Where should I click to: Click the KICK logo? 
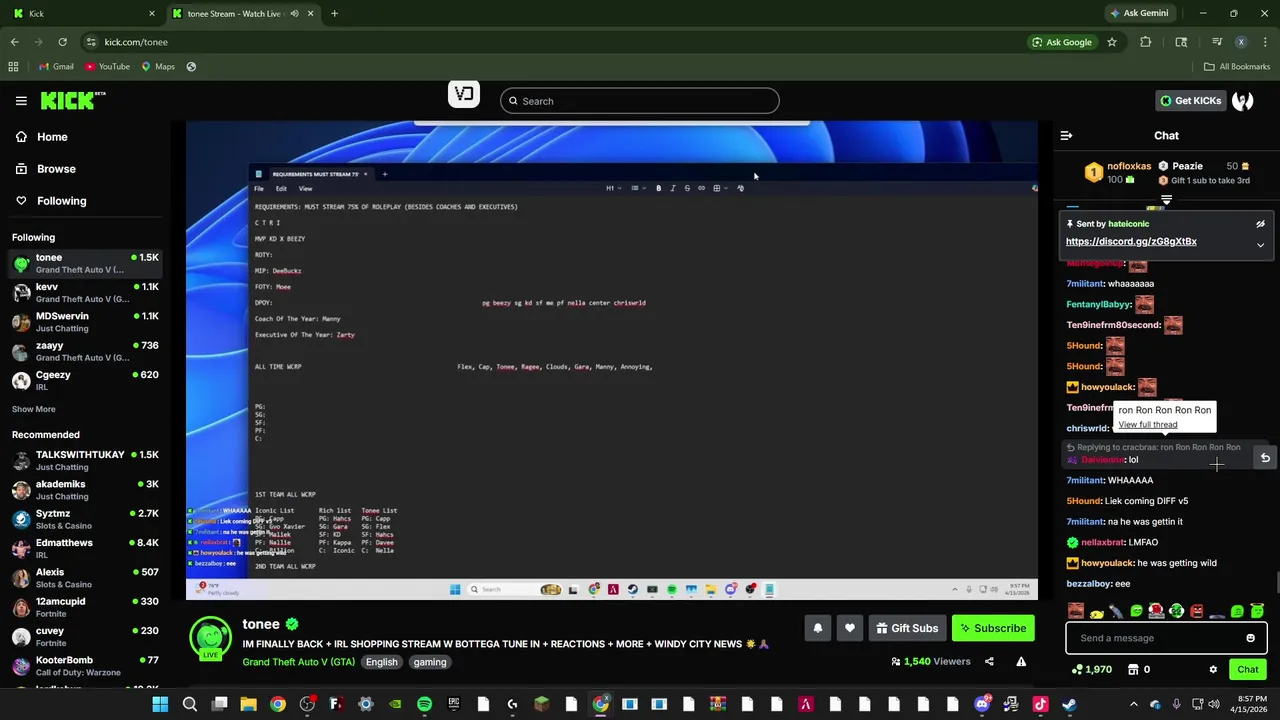coord(73,100)
